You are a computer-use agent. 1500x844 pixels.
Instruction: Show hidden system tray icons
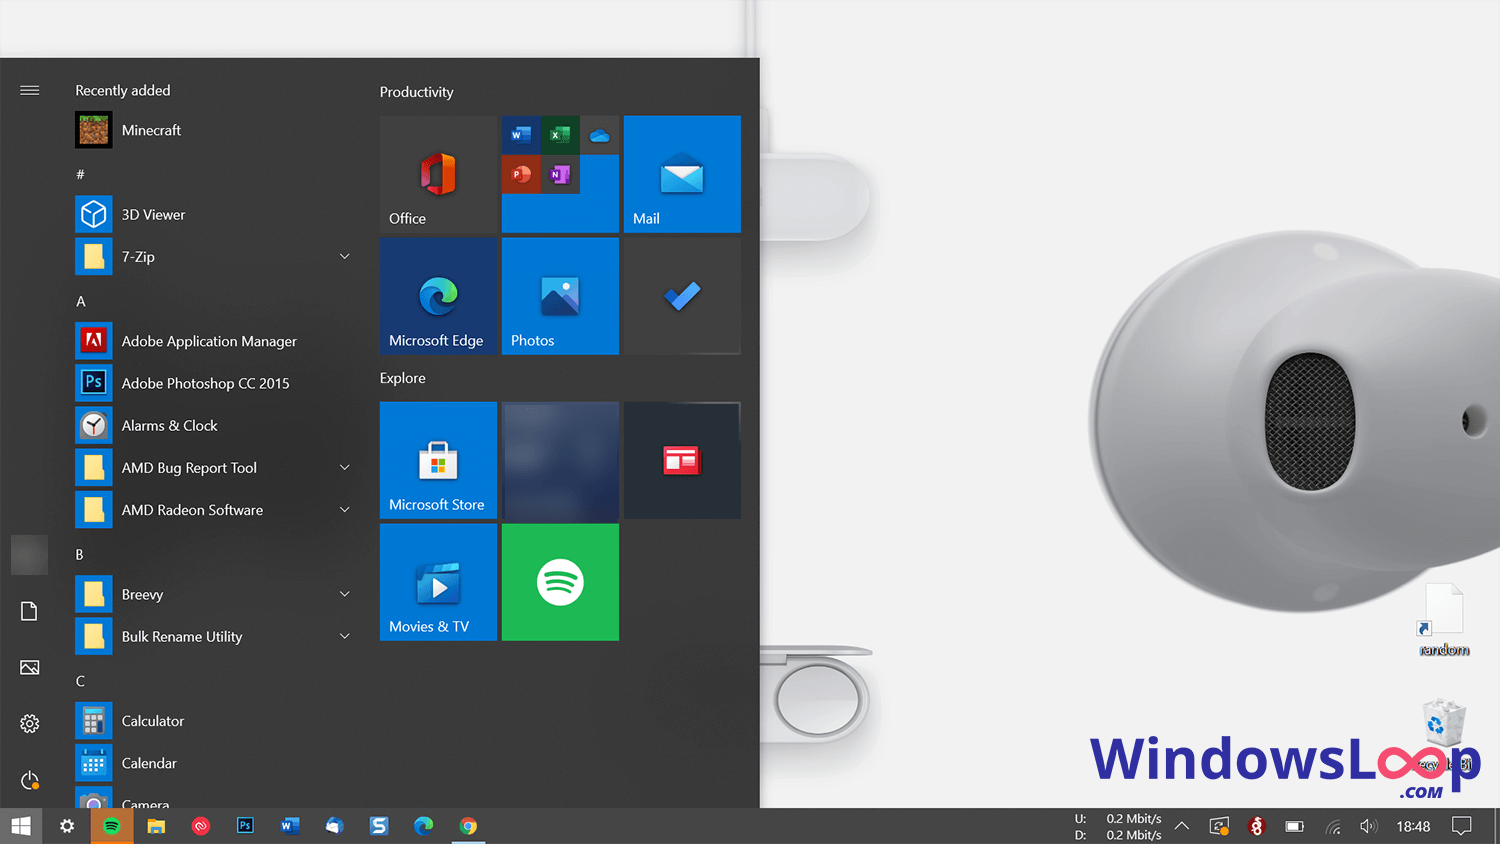[x=1182, y=826]
